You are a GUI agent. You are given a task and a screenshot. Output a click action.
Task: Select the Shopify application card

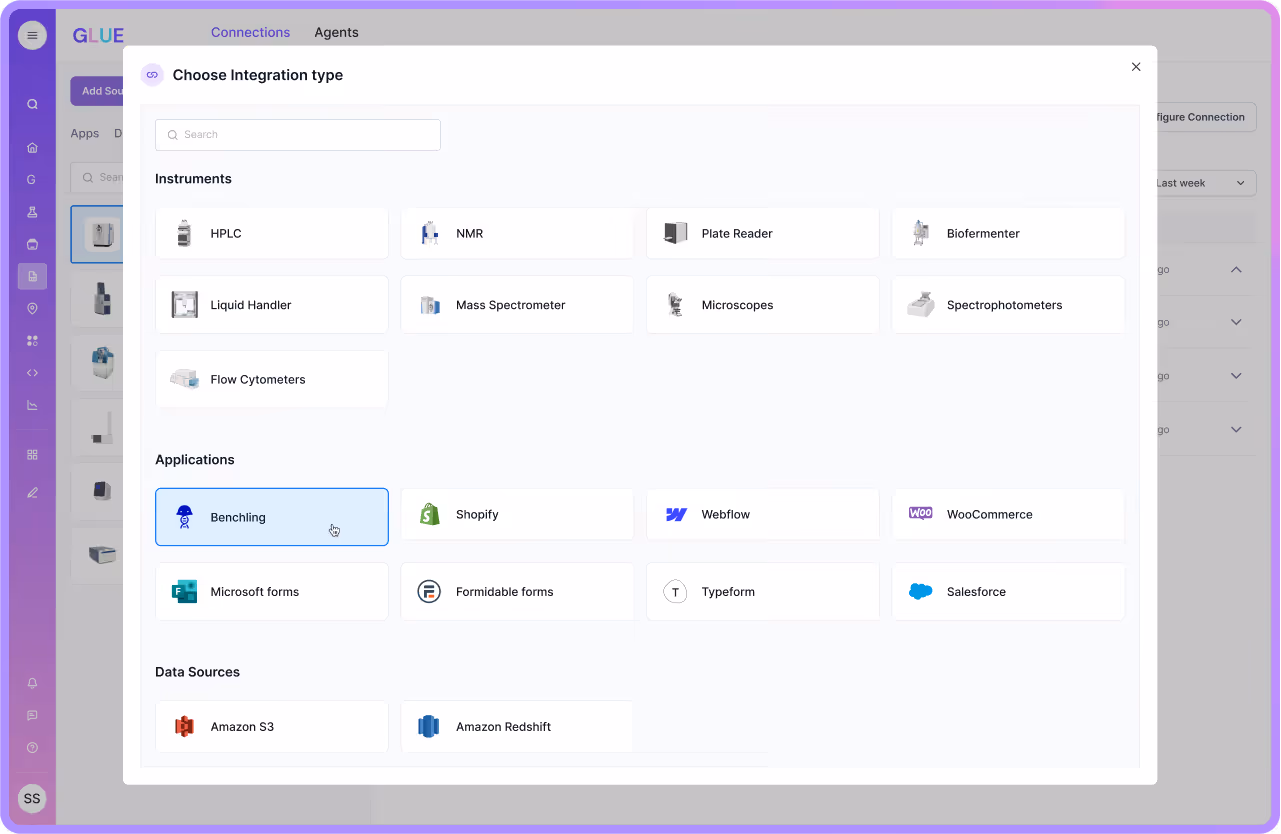pos(517,514)
